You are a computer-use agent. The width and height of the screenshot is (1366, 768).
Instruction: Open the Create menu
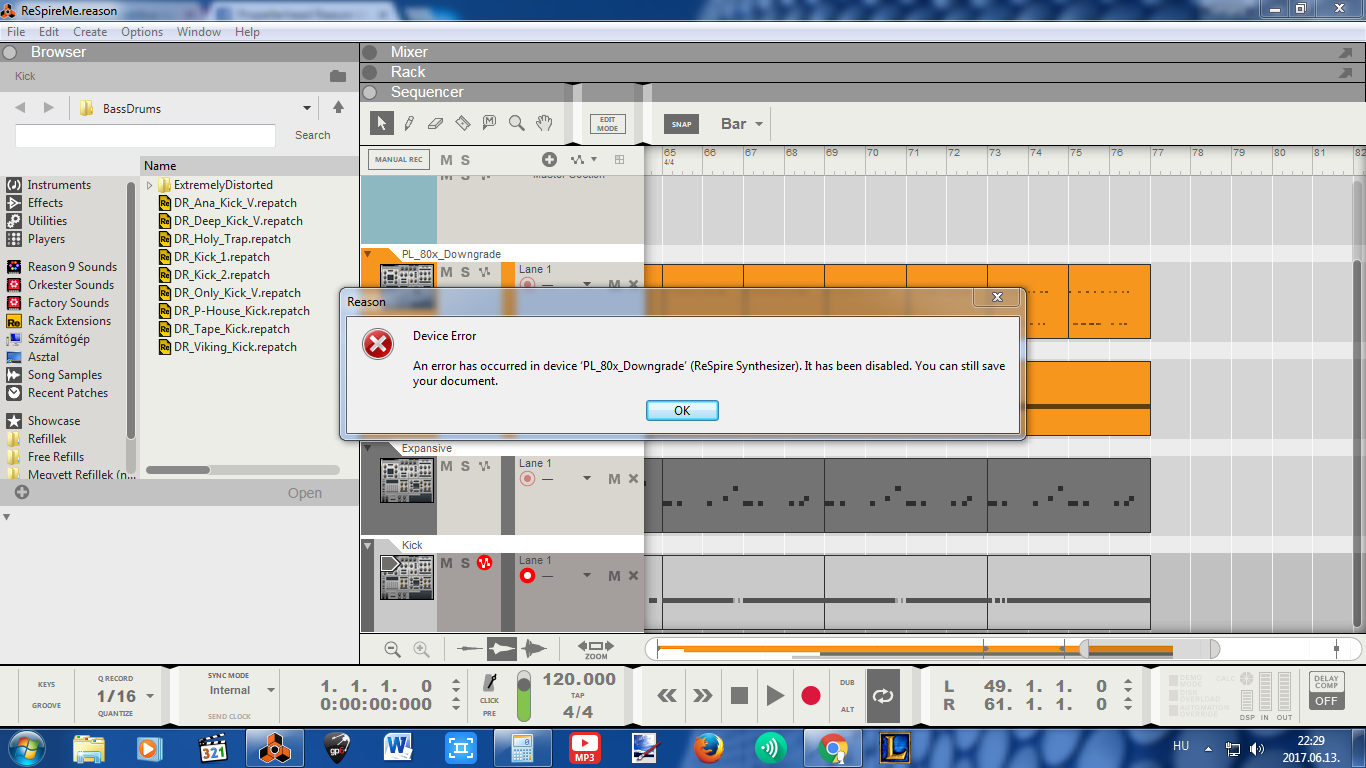tap(90, 32)
